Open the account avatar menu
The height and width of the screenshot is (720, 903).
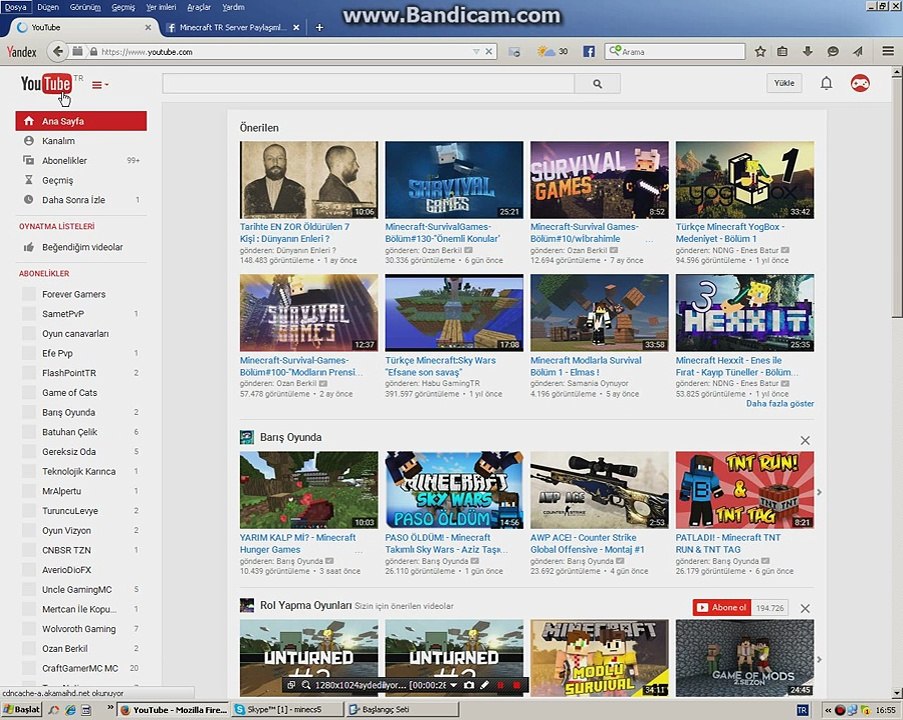pos(860,84)
